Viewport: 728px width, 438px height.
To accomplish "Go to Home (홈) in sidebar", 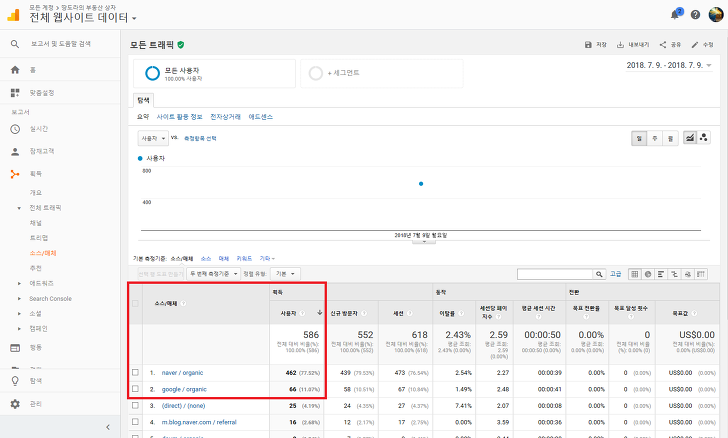I will pyautogui.click(x=15, y=70).
